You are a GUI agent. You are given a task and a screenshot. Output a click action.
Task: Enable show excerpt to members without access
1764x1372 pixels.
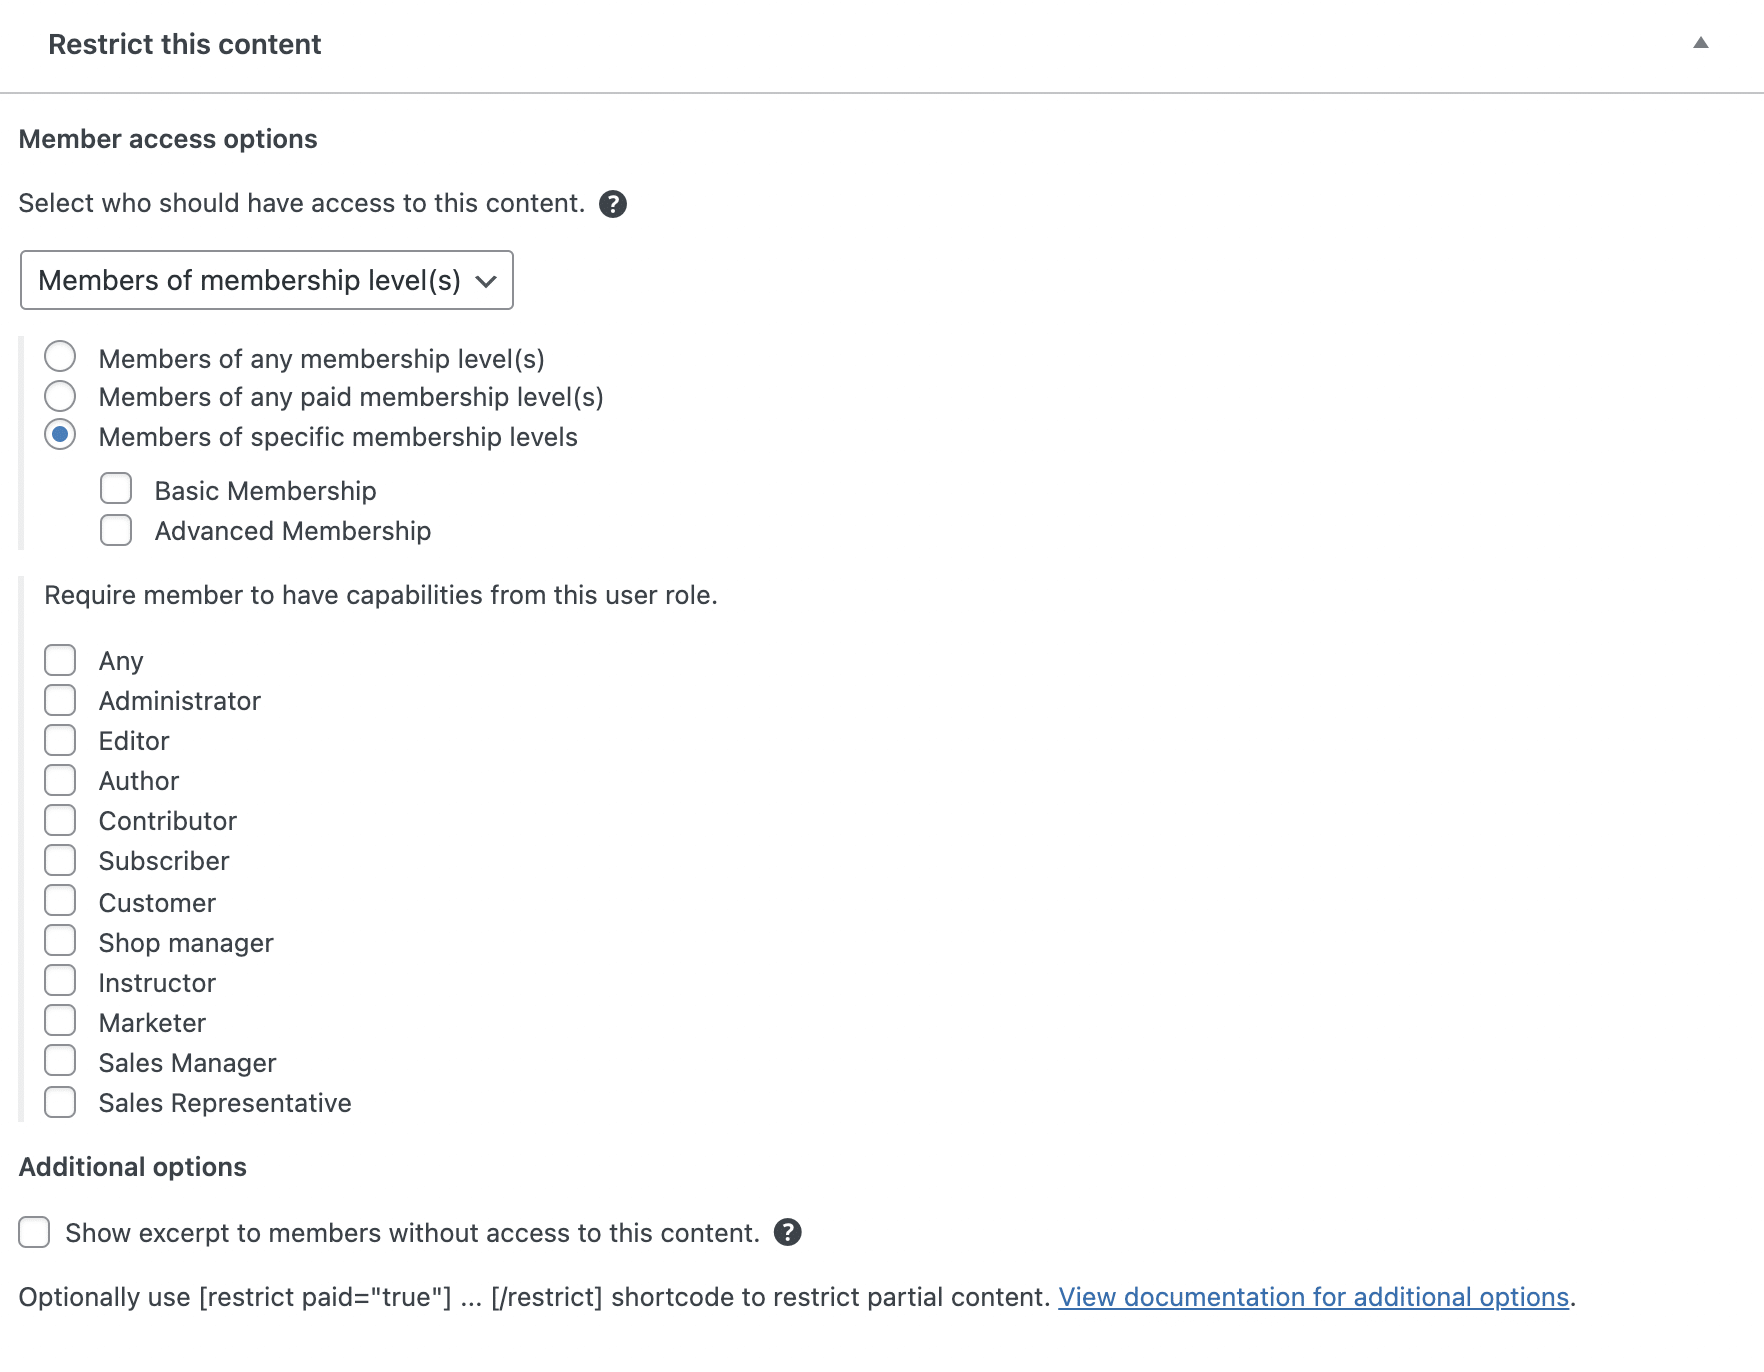(34, 1232)
